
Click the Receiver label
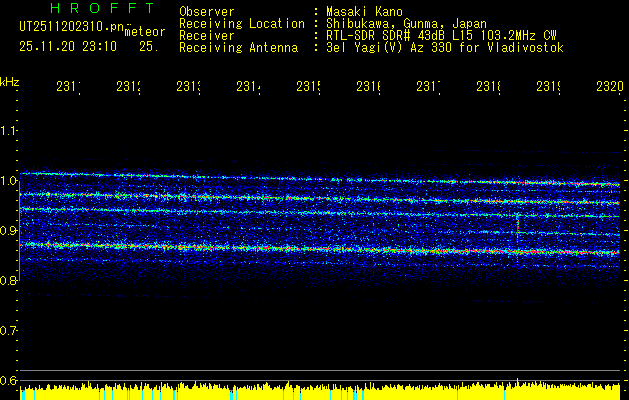tap(207, 36)
